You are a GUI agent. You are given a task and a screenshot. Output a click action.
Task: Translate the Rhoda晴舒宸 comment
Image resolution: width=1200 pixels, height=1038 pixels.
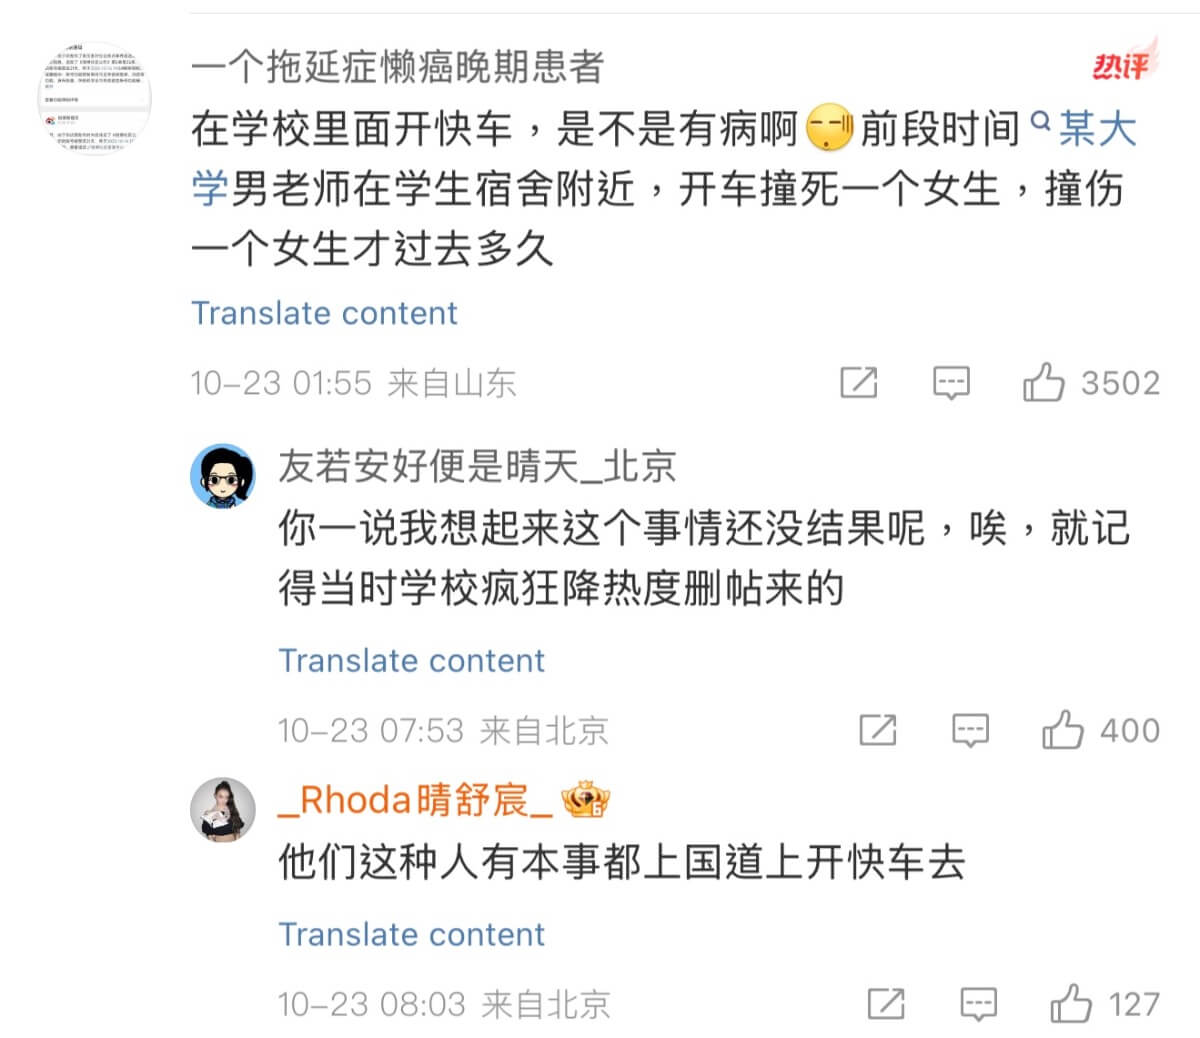point(411,934)
